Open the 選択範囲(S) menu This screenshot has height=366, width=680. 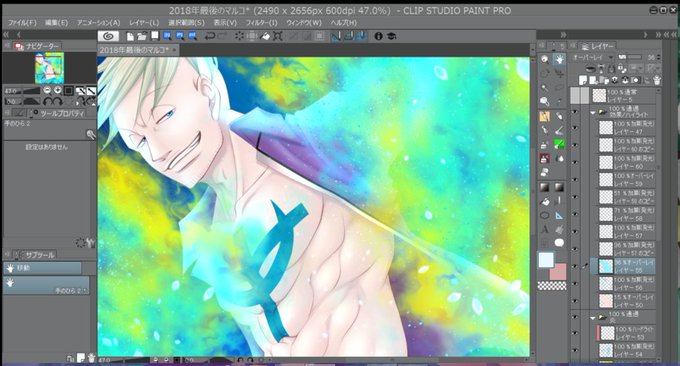pyautogui.click(x=186, y=23)
